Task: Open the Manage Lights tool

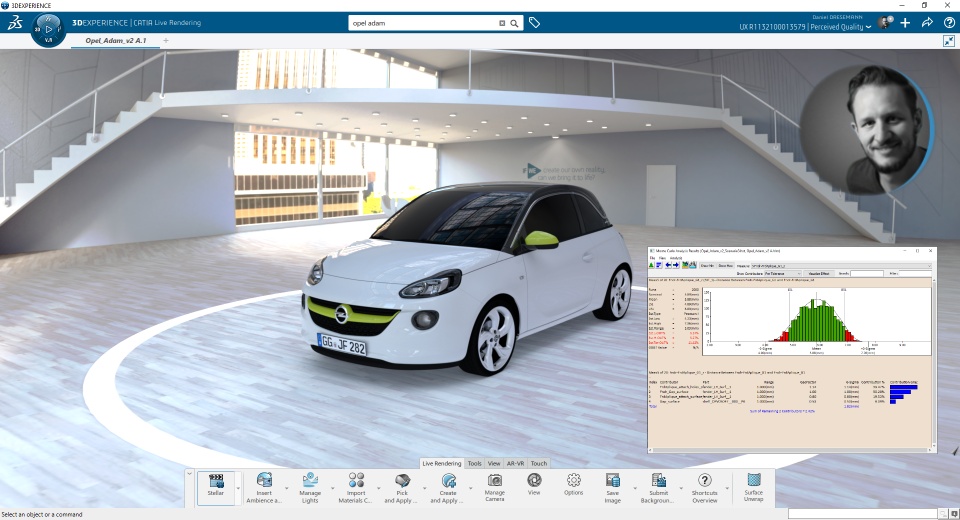Action: coord(310,488)
